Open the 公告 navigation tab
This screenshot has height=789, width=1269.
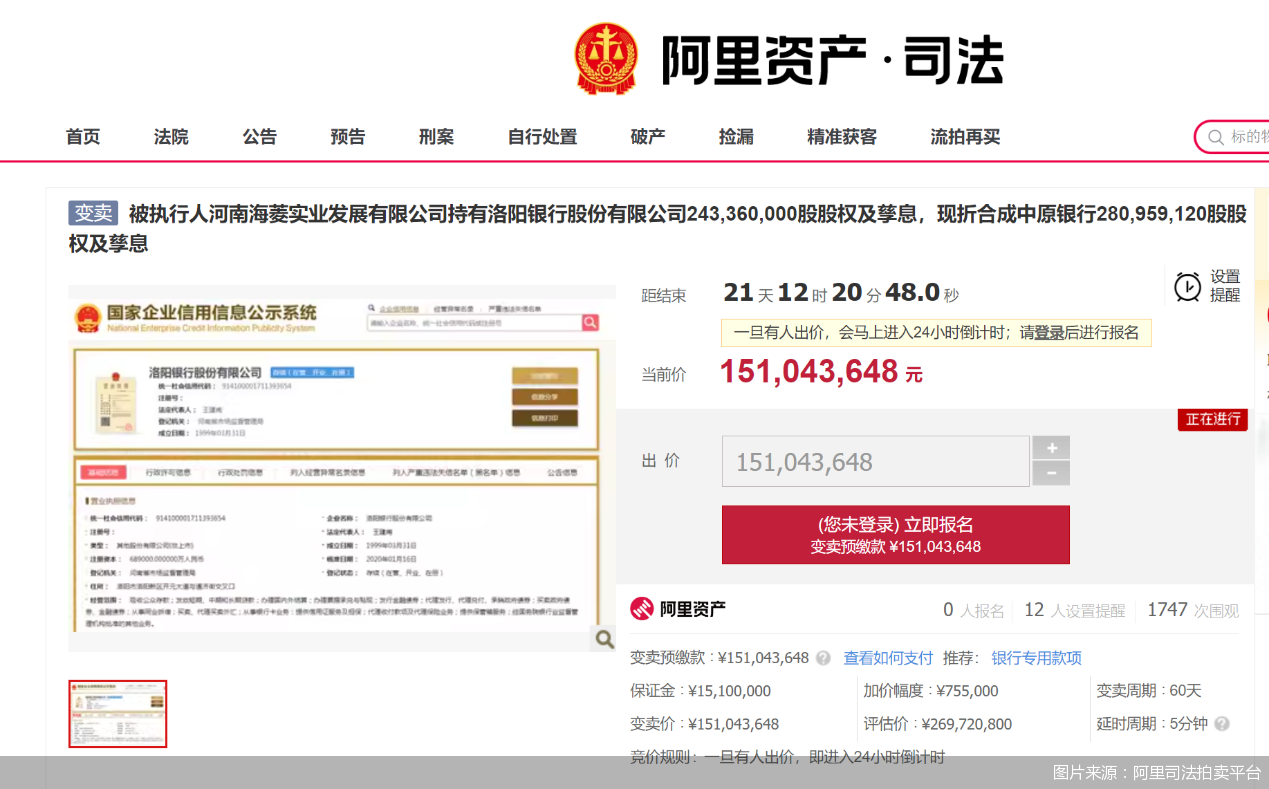click(x=259, y=137)
